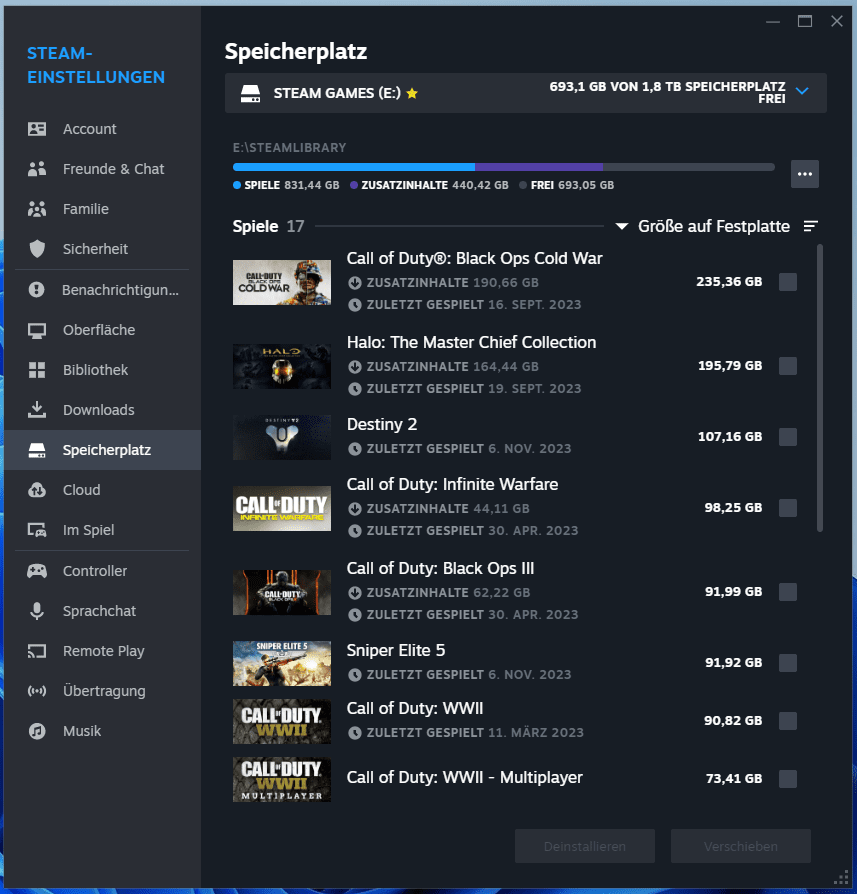Click the Sniper Elite 5 thumbnail
Screen dimensions: 857x894
[x=282, y=663]
